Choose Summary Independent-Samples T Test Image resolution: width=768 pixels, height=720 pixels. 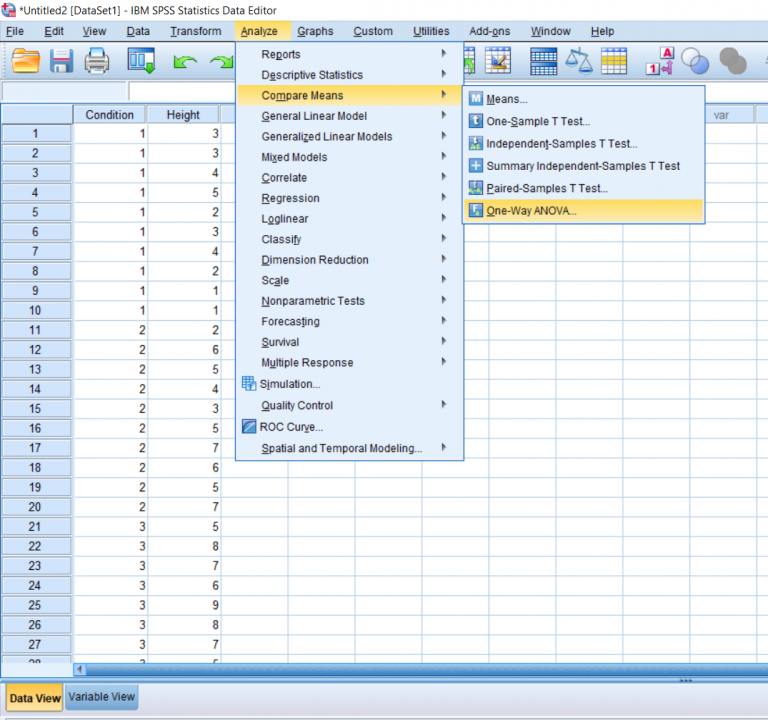pos(583,166)
